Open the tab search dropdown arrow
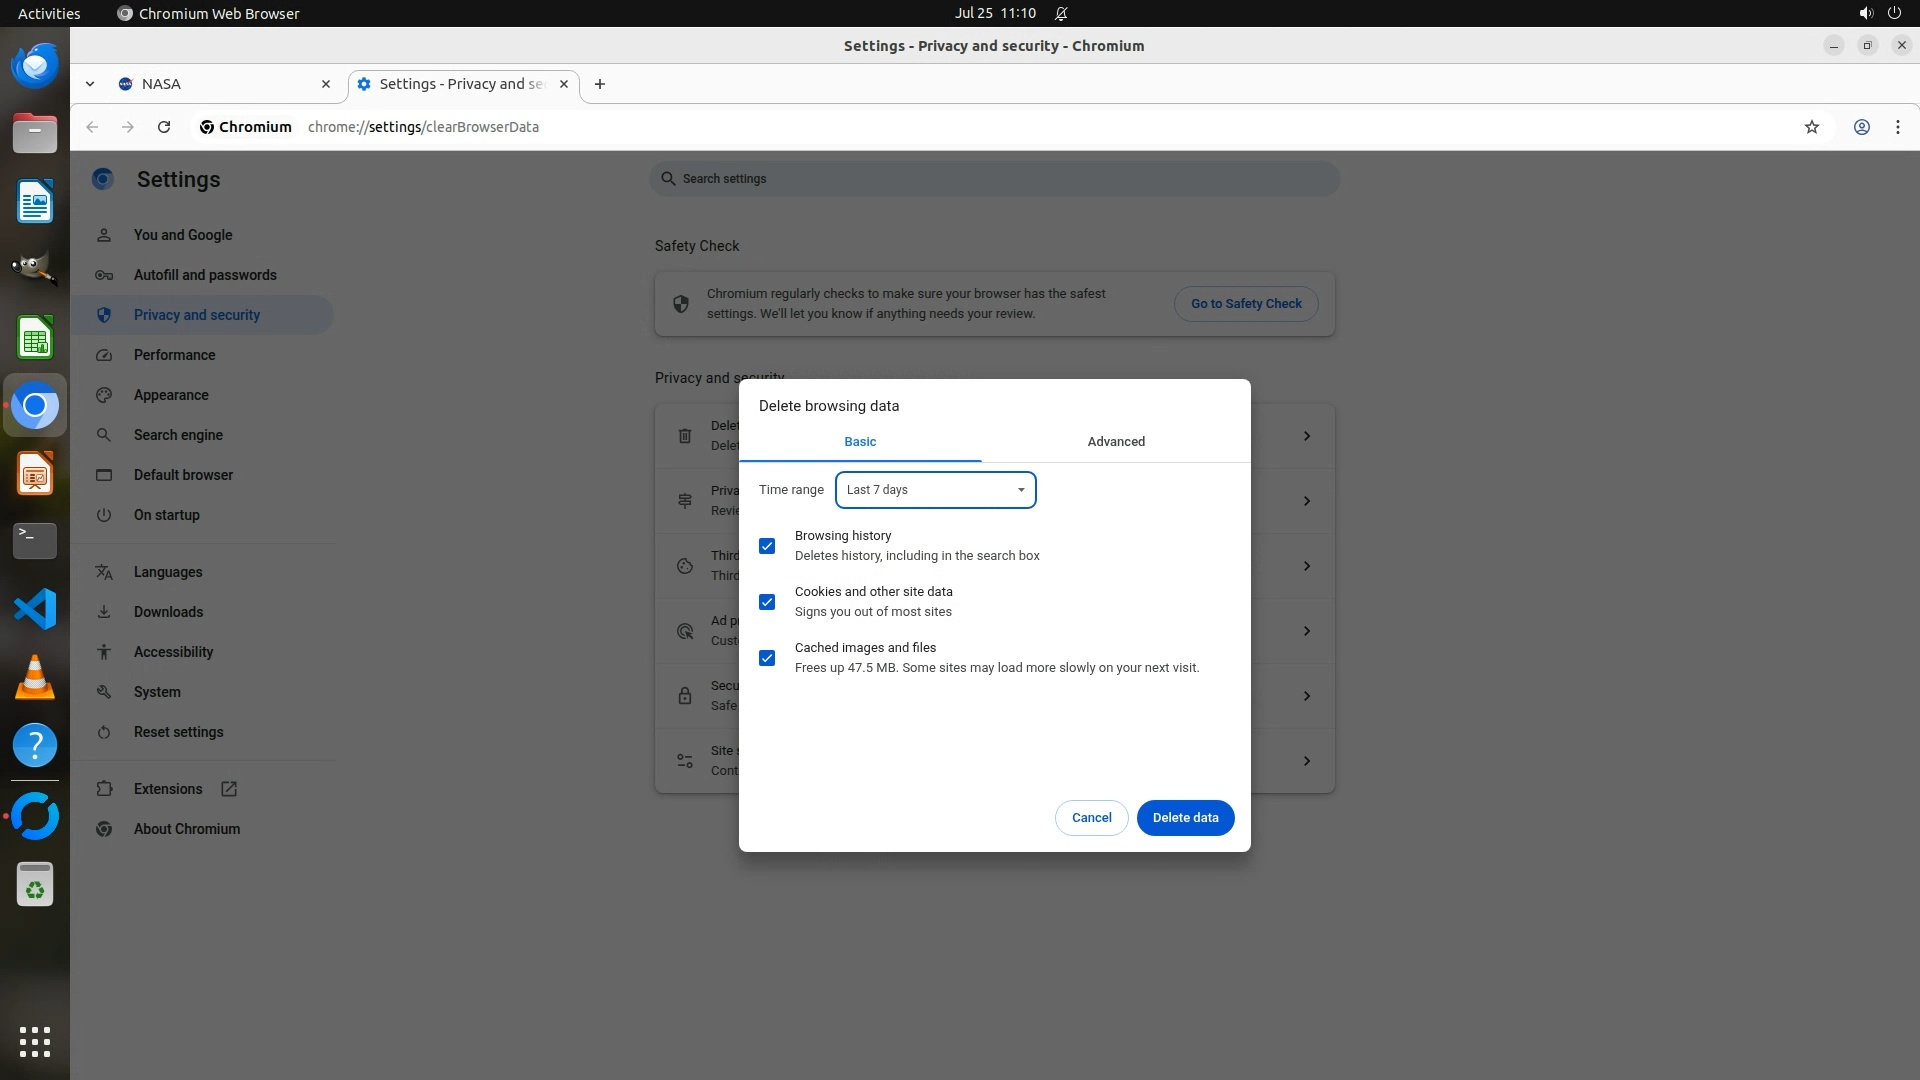 [x=90, y=84]
